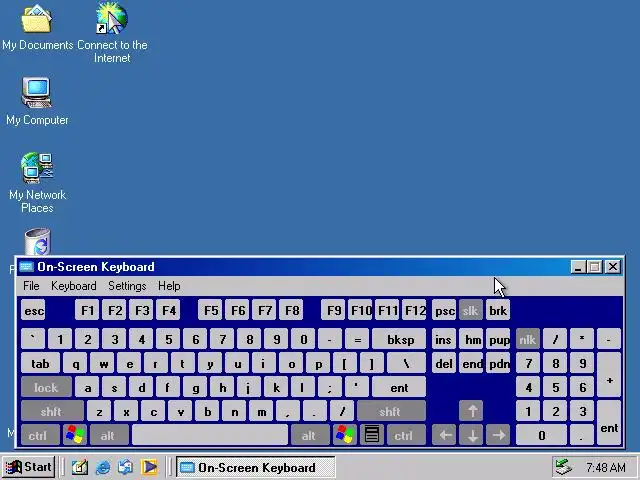Open the Settings menu
Image resolution: width=640 pixels, height=480 pixels.
click(127, 286)
